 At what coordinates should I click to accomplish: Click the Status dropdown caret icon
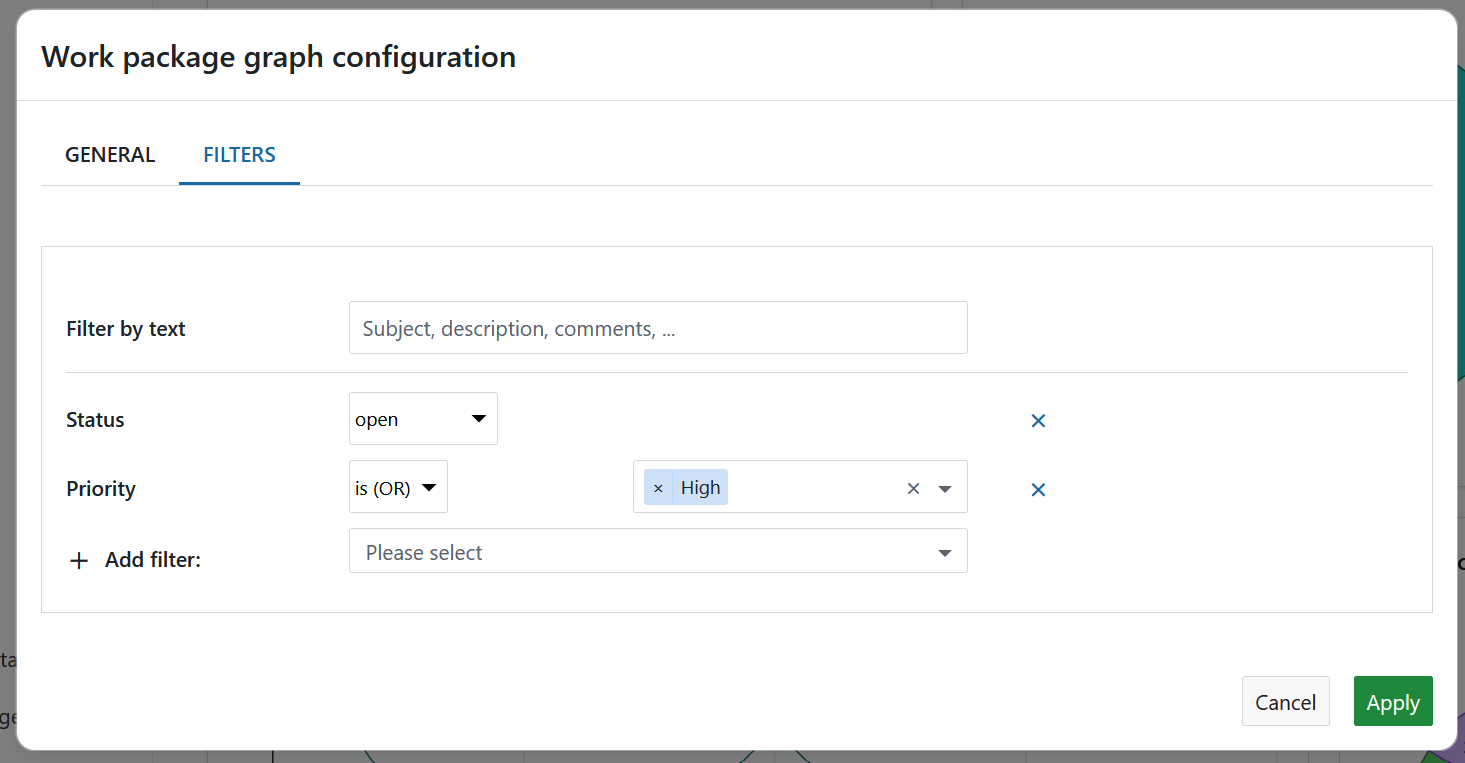(x=477, y=419)
